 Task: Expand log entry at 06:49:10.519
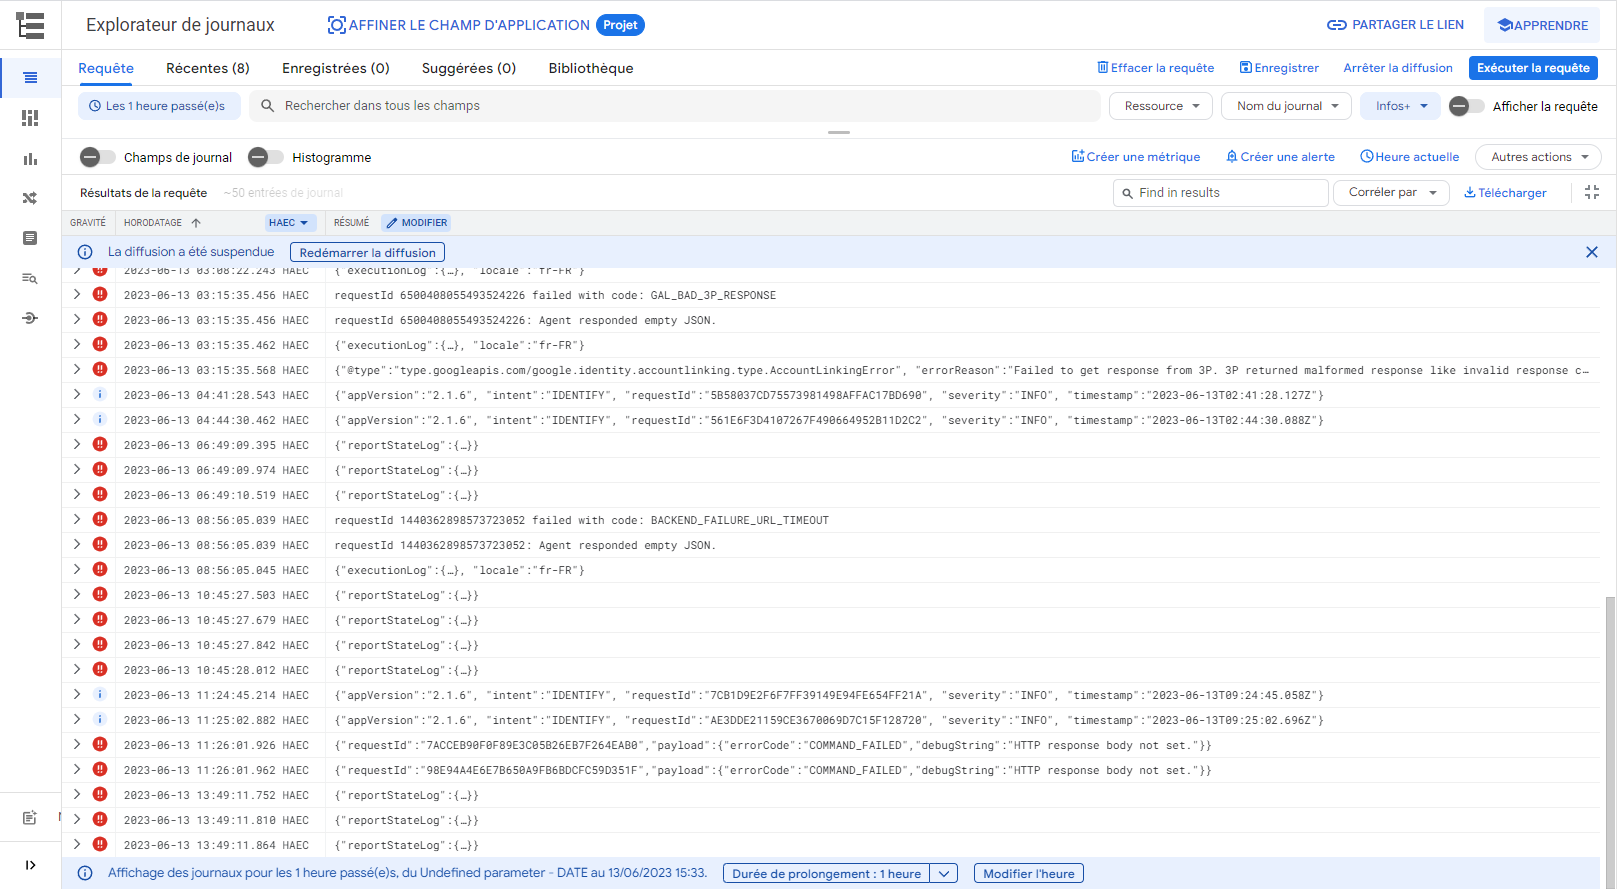(x=77, y=494)
